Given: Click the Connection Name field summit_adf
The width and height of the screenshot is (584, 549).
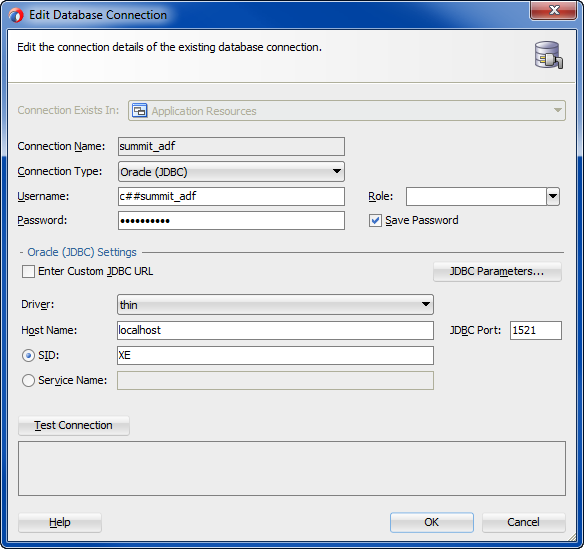Looking at the screenshot, I should (231, 147).
